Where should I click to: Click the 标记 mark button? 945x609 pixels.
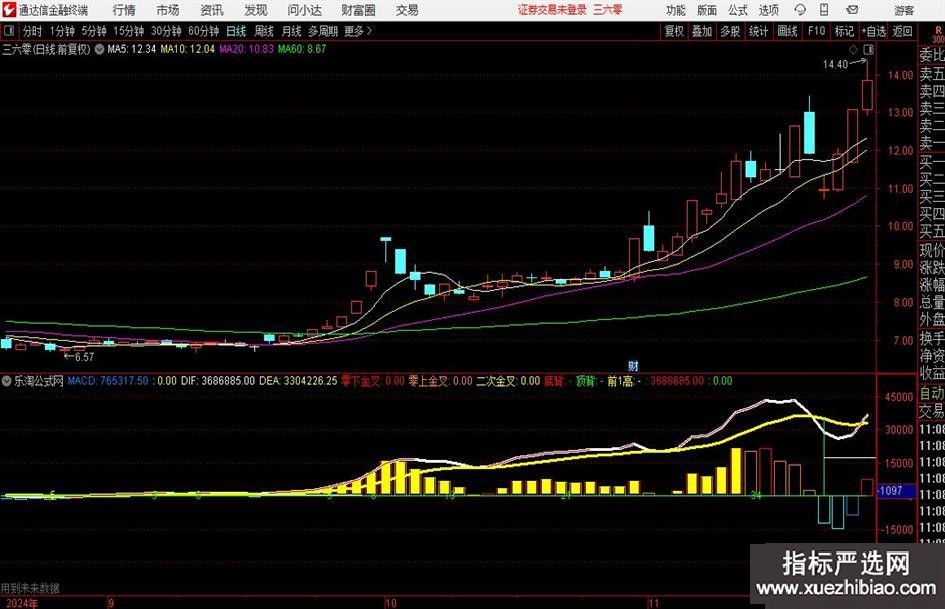tap(844, 31)
